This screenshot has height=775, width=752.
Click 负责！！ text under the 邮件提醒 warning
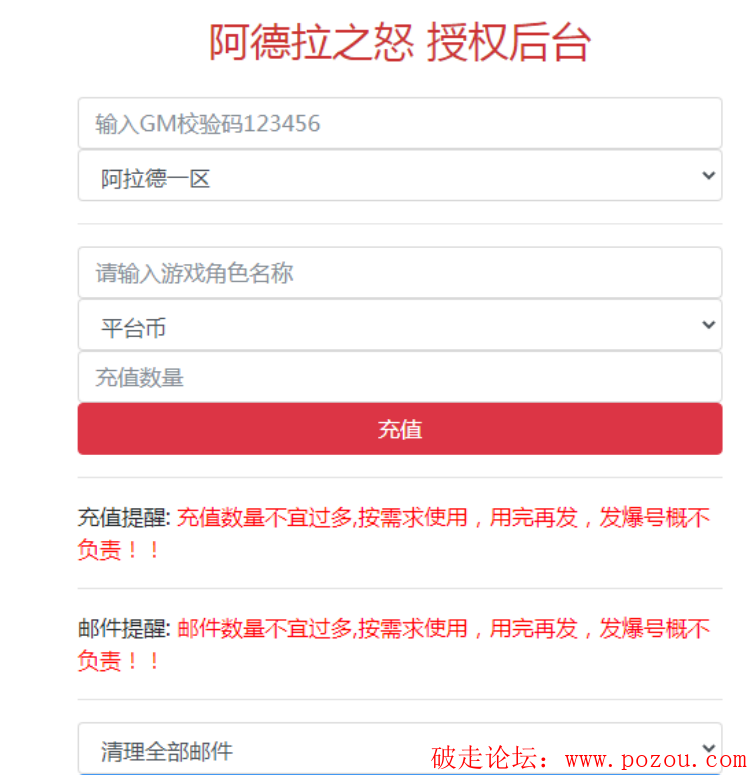pyautogui.click(x=119, y=660)
